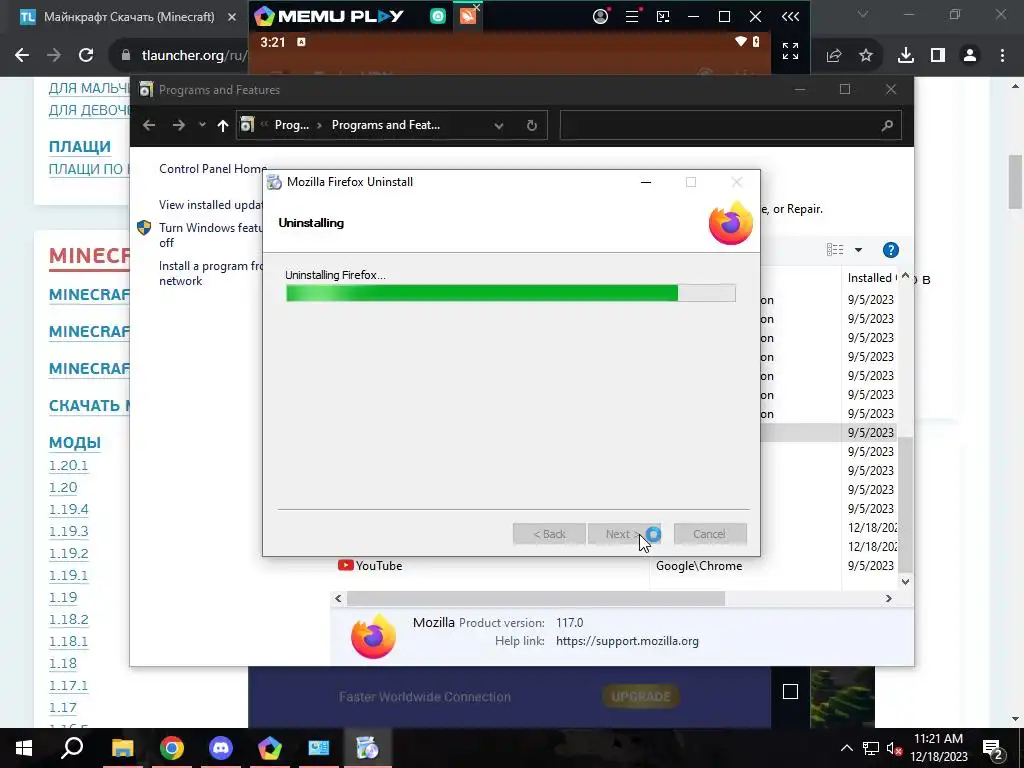Change the view layout icon
Image resolution: width=1024 pixels, height=768 pixels.
[835, 249]
